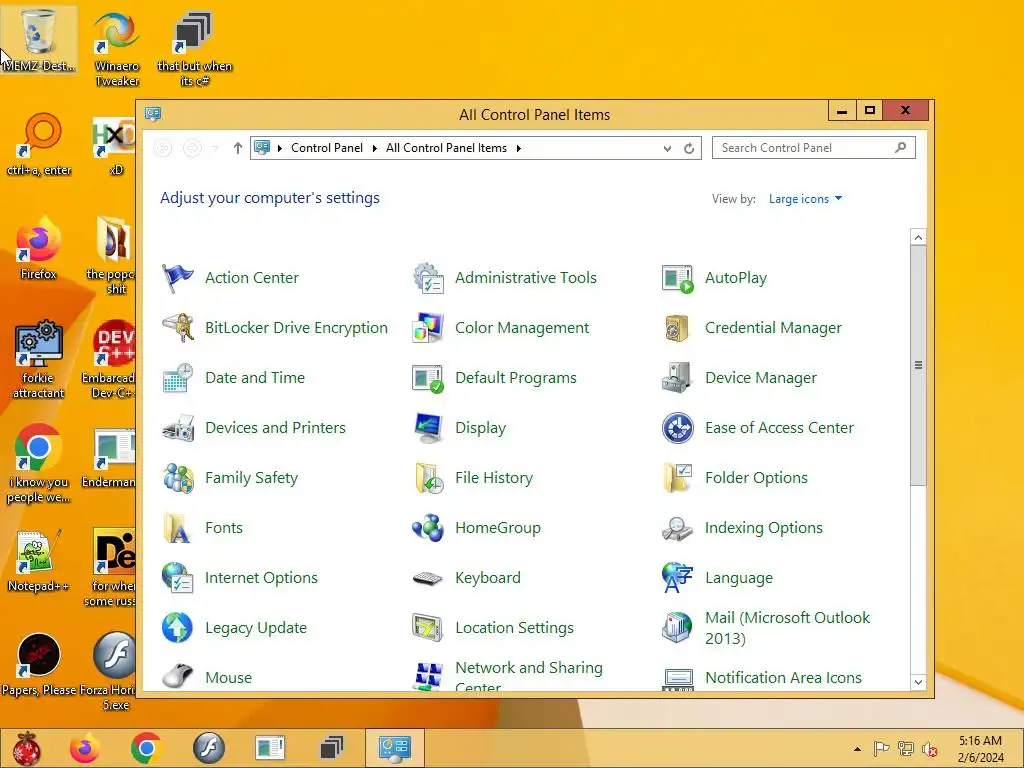The image size is (1024, 768).
Task: Expand the root arrow before Control Panel breadcrumb
Action: click(x=280, y=149)
